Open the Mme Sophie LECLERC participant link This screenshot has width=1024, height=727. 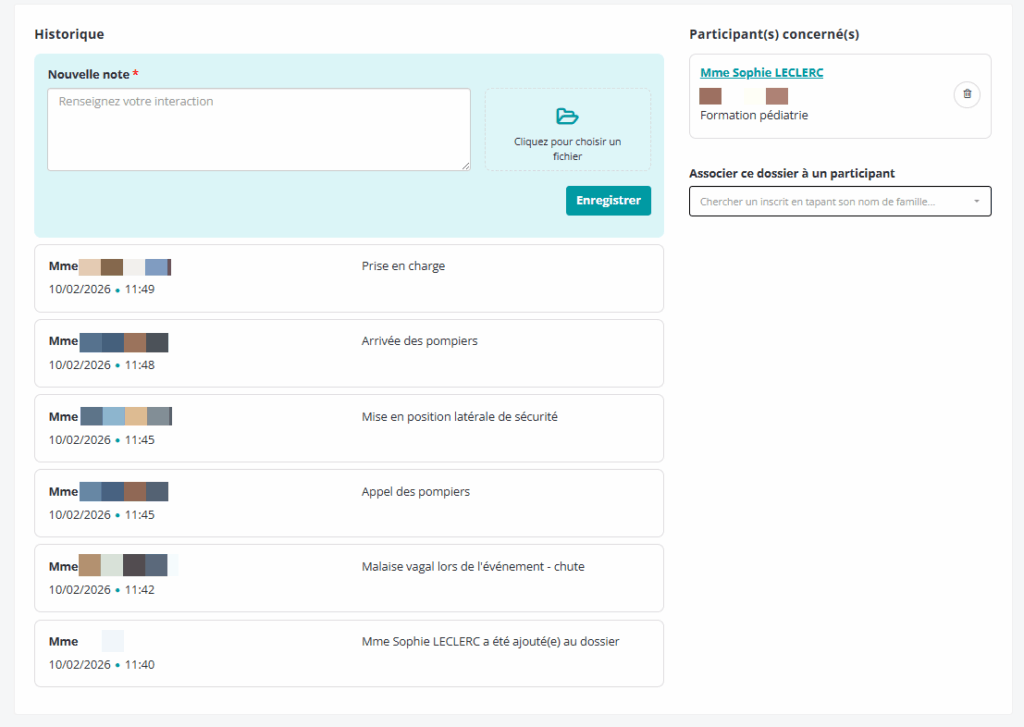(x=761, y=73)
